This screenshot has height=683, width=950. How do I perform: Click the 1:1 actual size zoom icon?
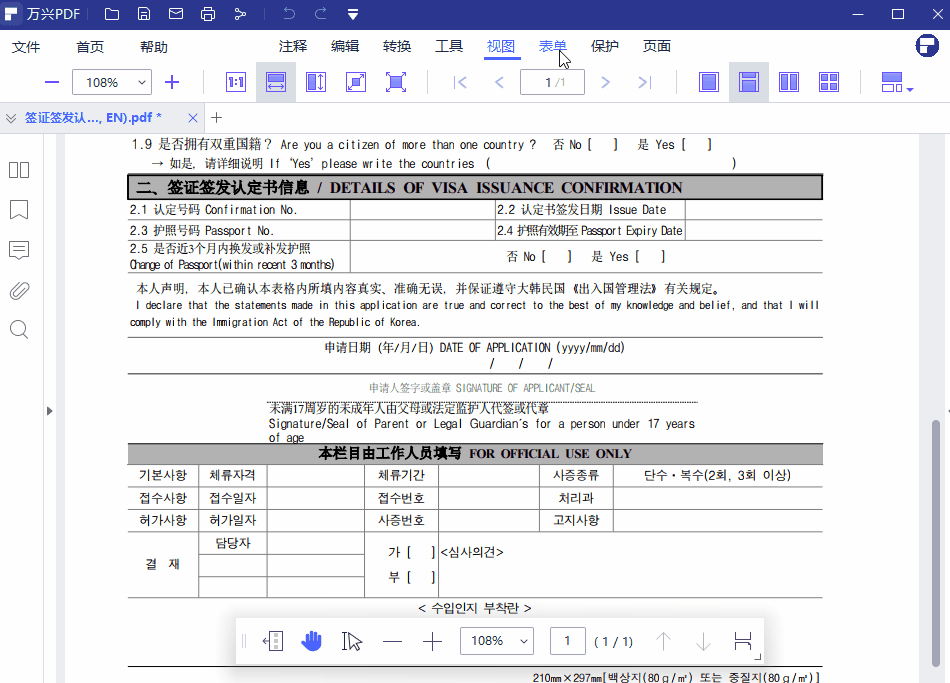(234, 82)
